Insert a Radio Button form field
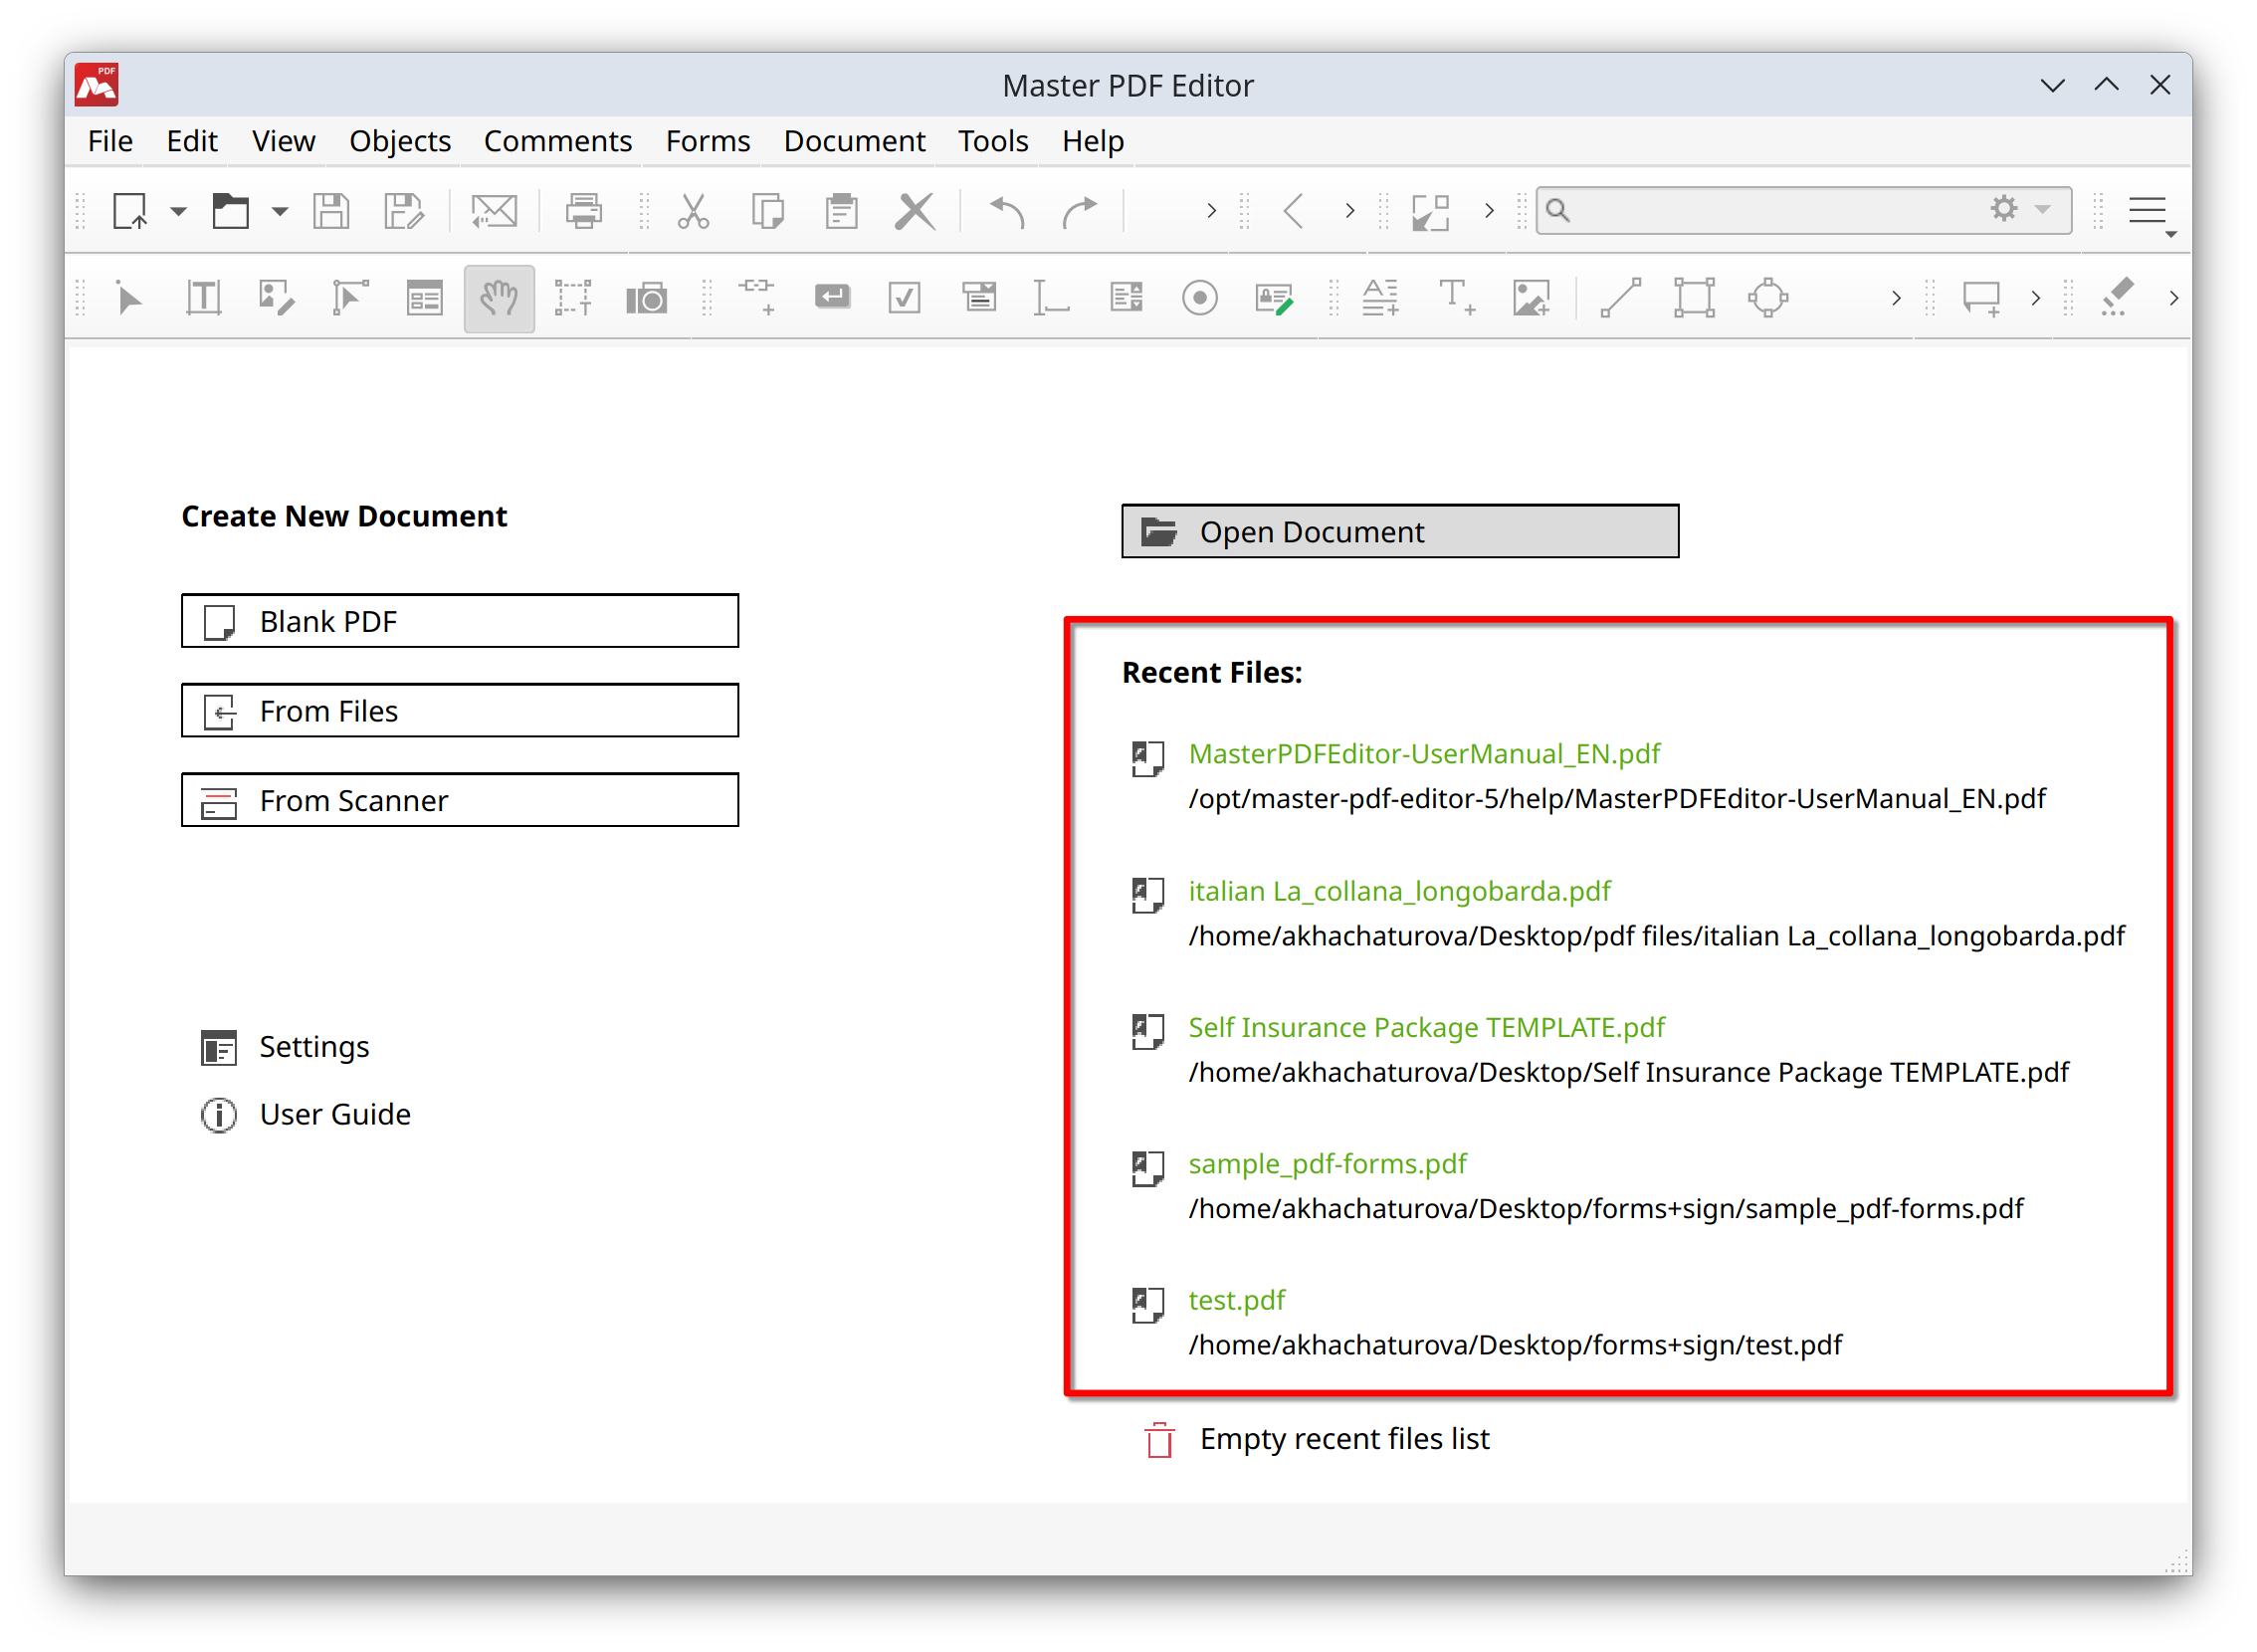Viewport: 2257px width, 1652px height. click(x=1200, y=298)
